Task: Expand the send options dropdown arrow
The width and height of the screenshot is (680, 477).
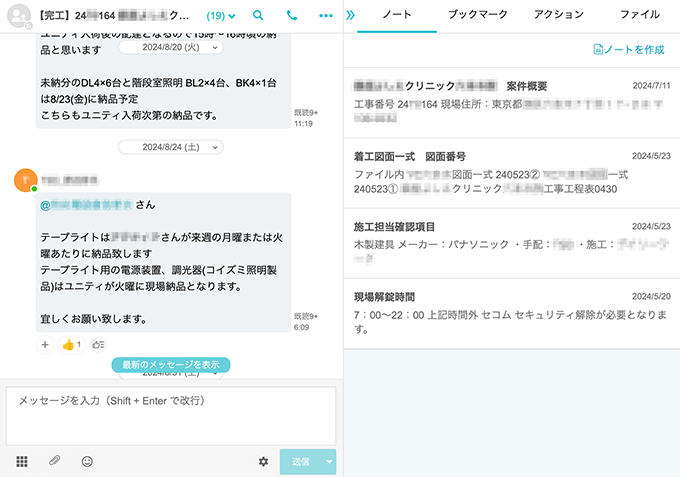Action: 330,462
